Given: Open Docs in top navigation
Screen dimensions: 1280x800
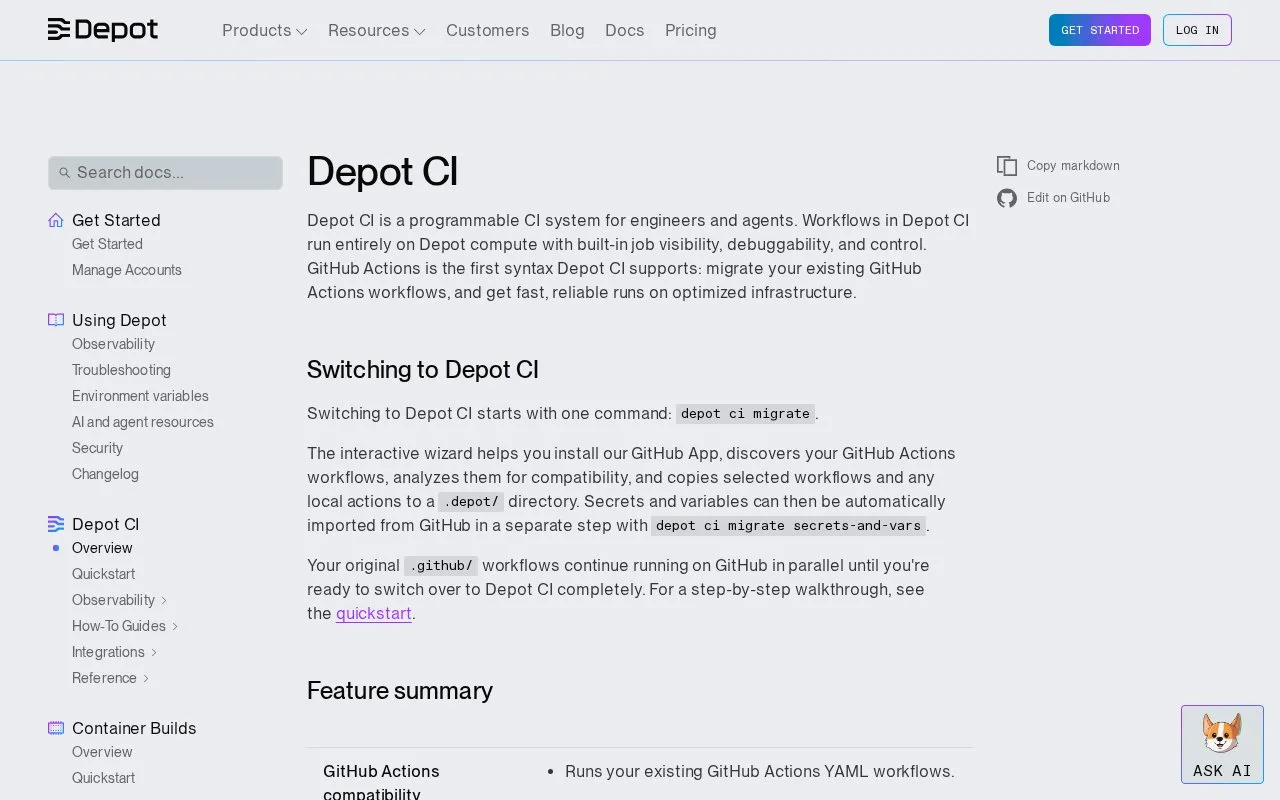Looking at the screenshot, I should (x=624, y=30).
